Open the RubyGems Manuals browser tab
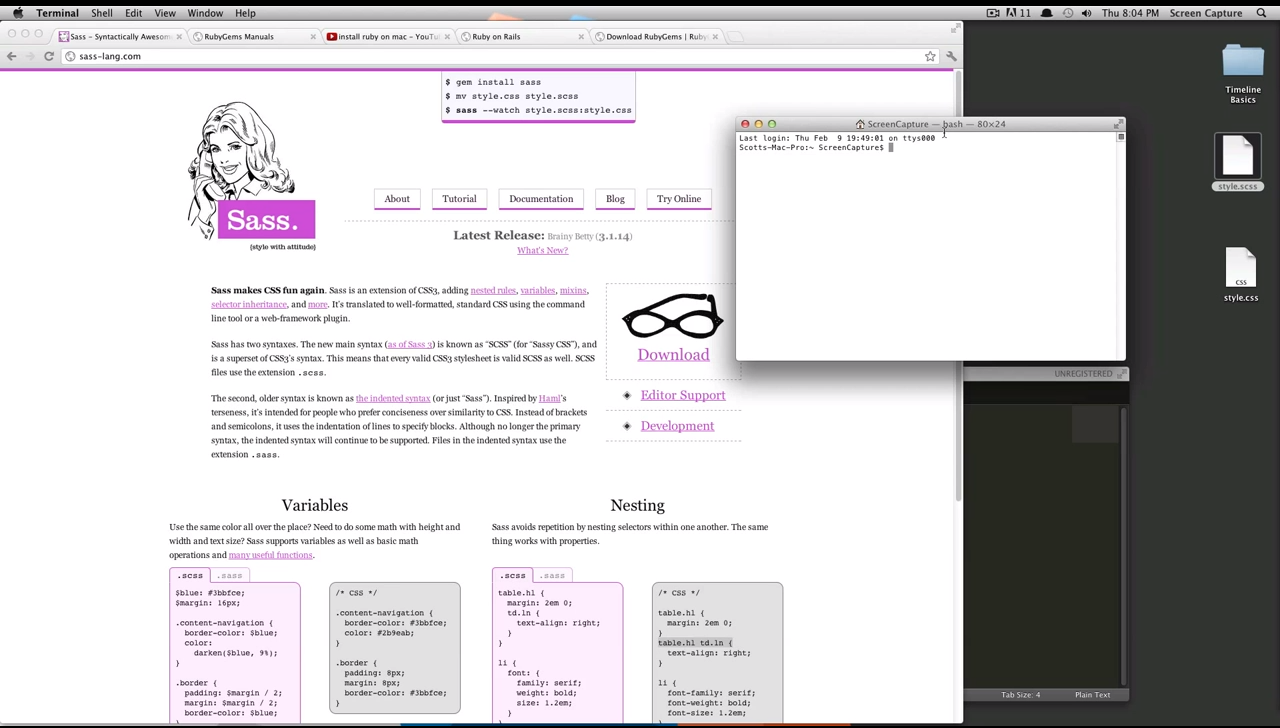Viewport: 1280px width, 728px height. point(239,36)
